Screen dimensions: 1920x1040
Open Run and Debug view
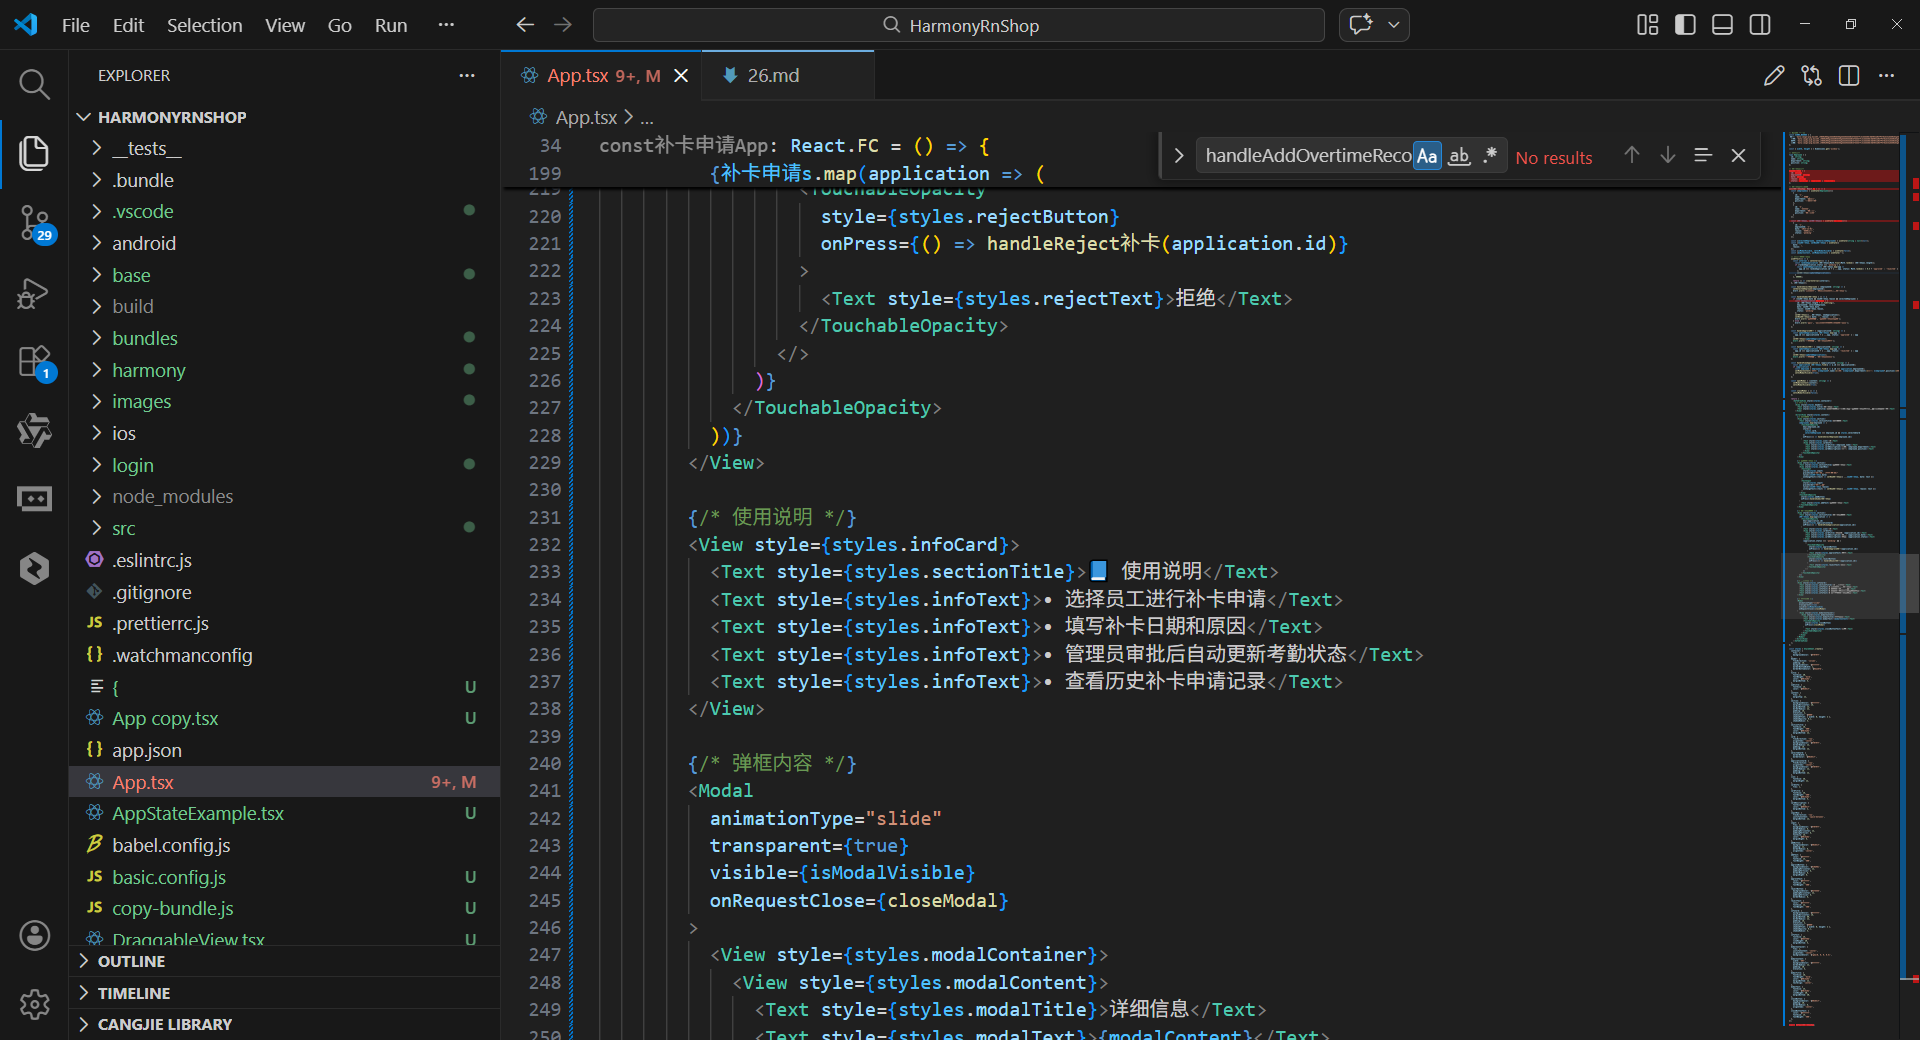34,293
